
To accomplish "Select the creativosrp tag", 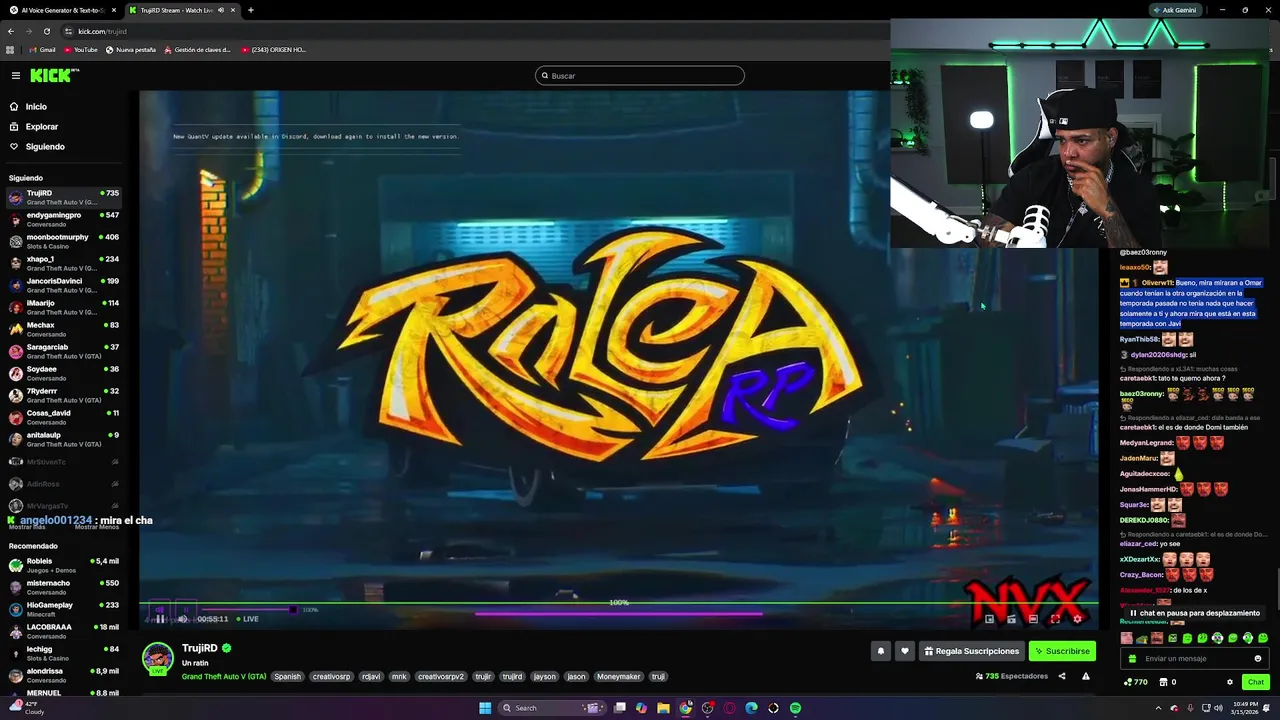I will pos(331,677).
